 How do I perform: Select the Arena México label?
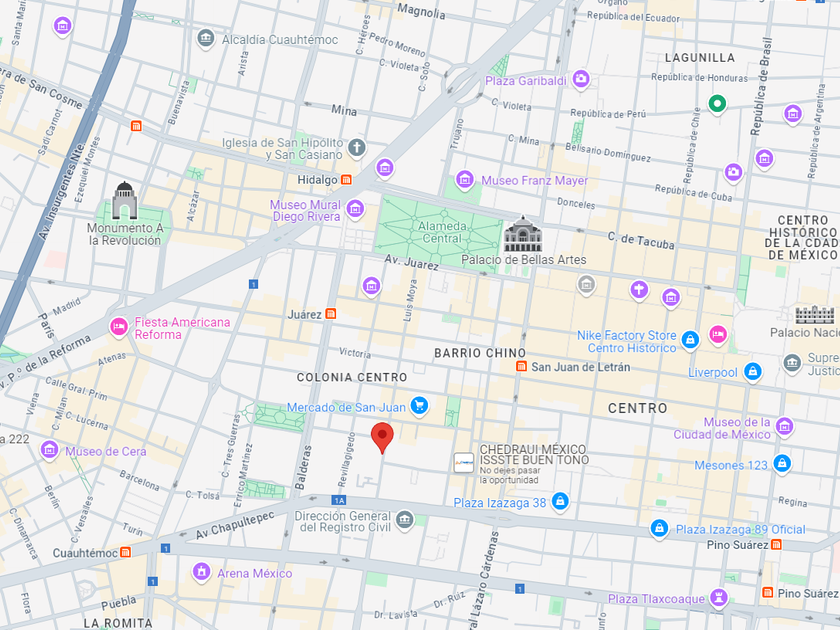click(254, 573)
